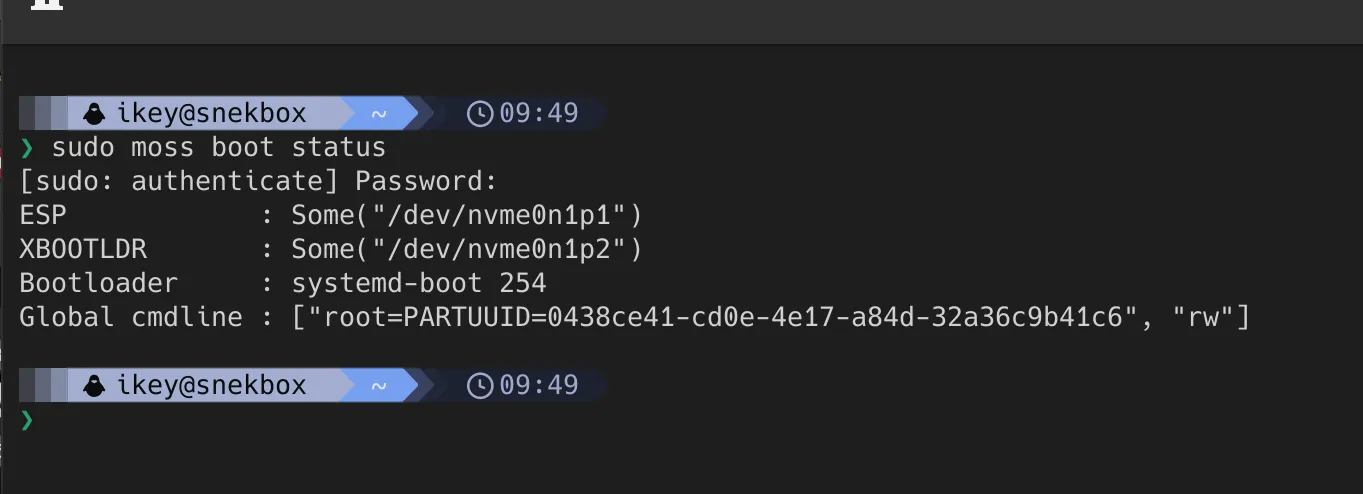The height and width of the screenshot is (494, 1363).
Task: Click the sudo authenticate Password prompt line
Action: tap(258, 182)
